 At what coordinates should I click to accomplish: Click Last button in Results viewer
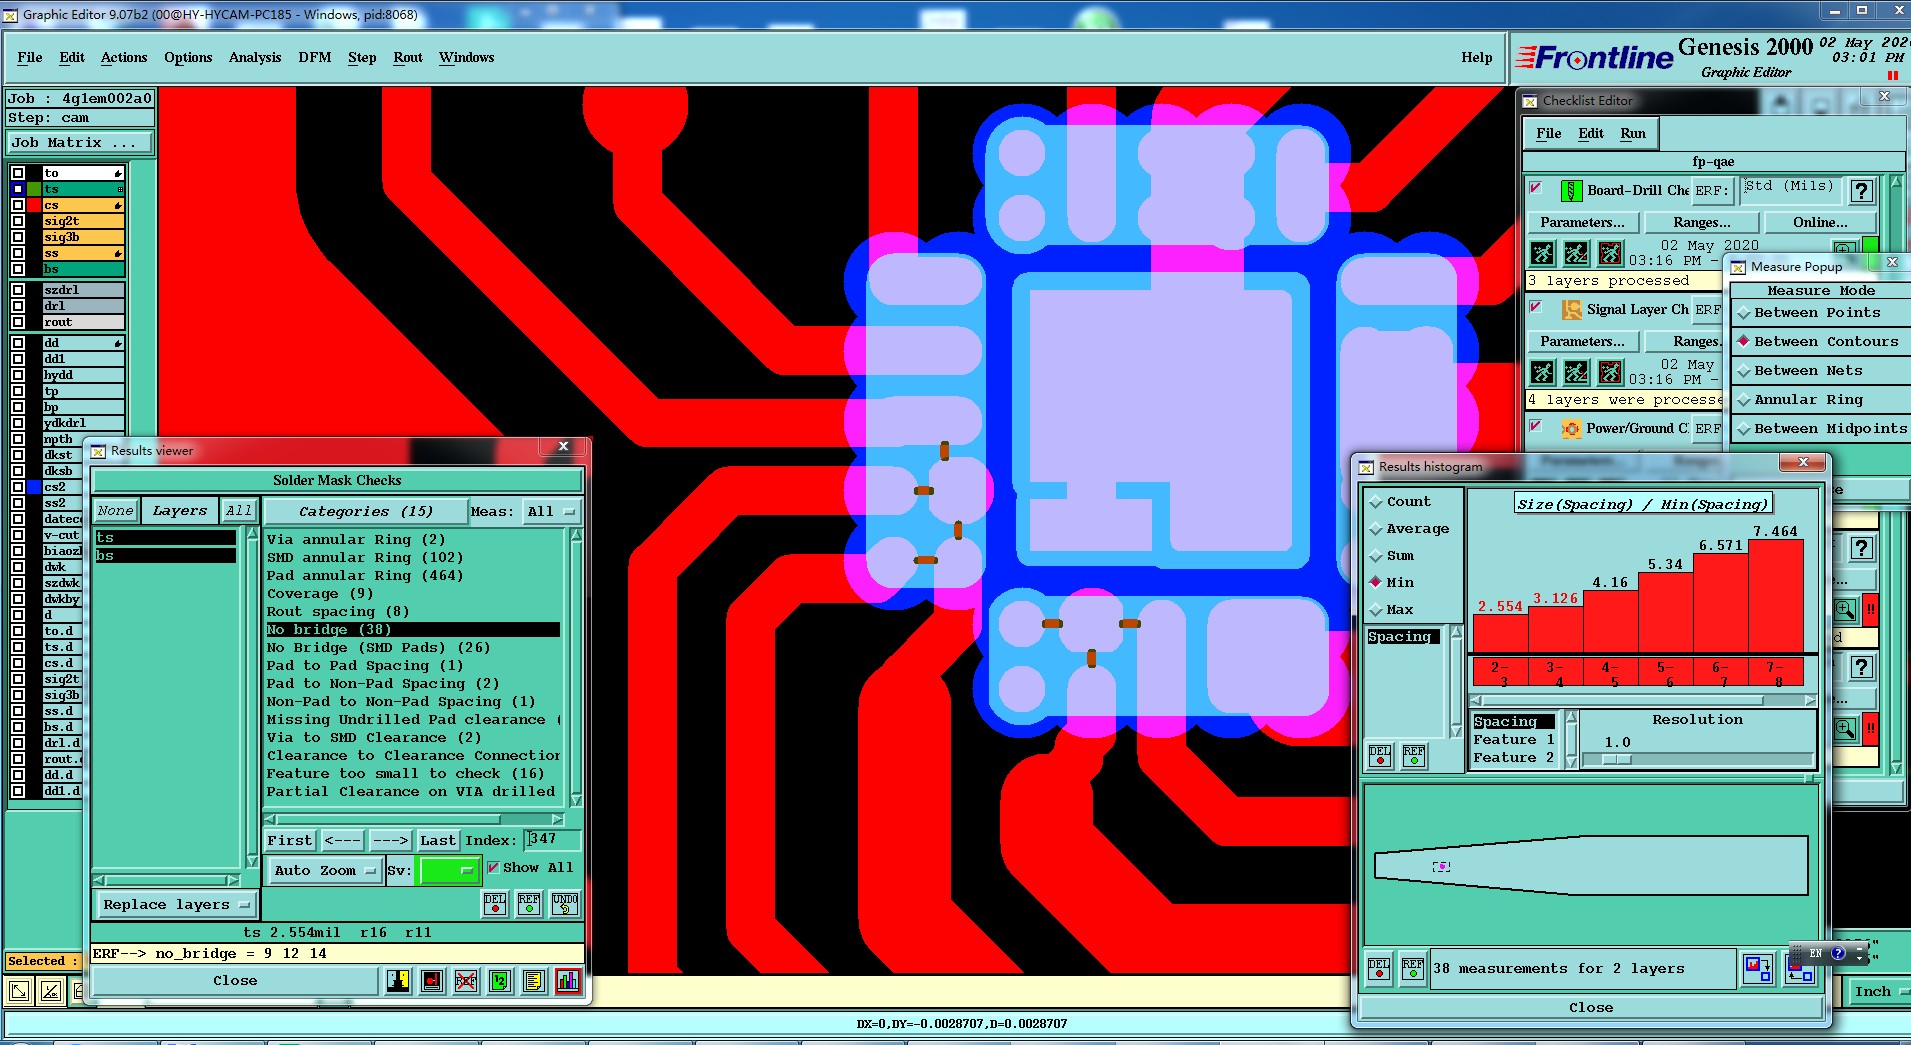coord(438,841)
